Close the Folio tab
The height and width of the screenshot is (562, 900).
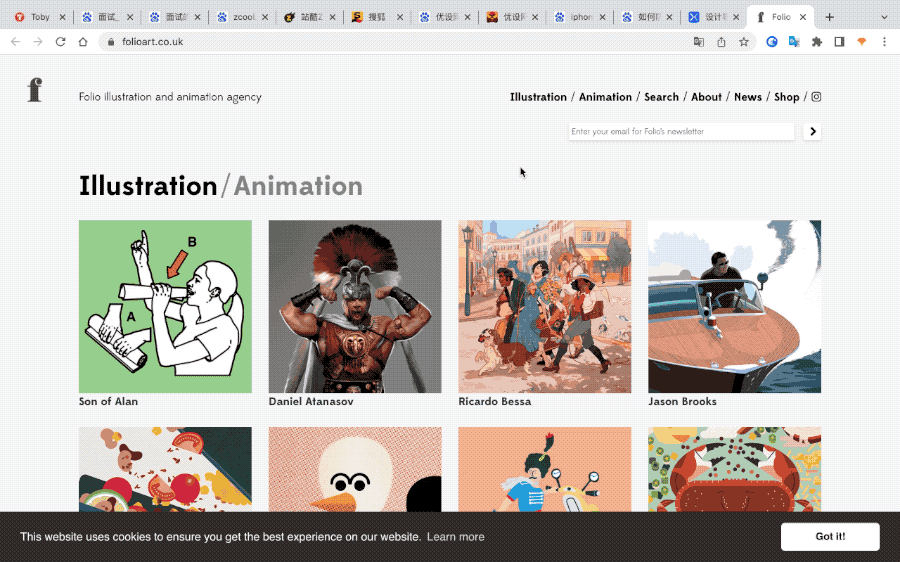(803, 17)
